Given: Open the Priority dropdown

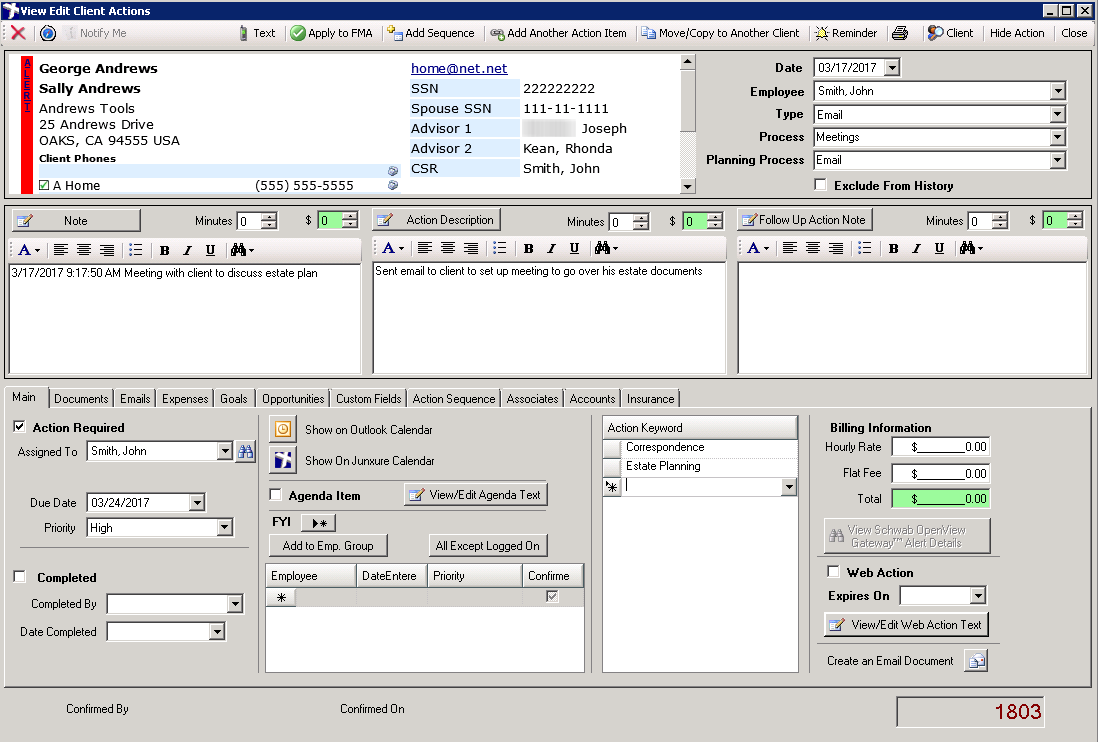Looking at the screenshot, I should pyautogui.click(x=224, y=528).
